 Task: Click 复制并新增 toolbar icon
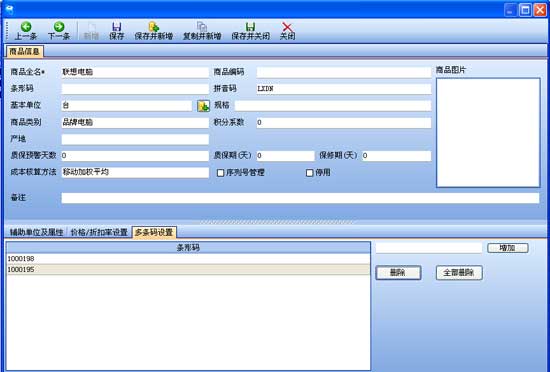[202, 31]
